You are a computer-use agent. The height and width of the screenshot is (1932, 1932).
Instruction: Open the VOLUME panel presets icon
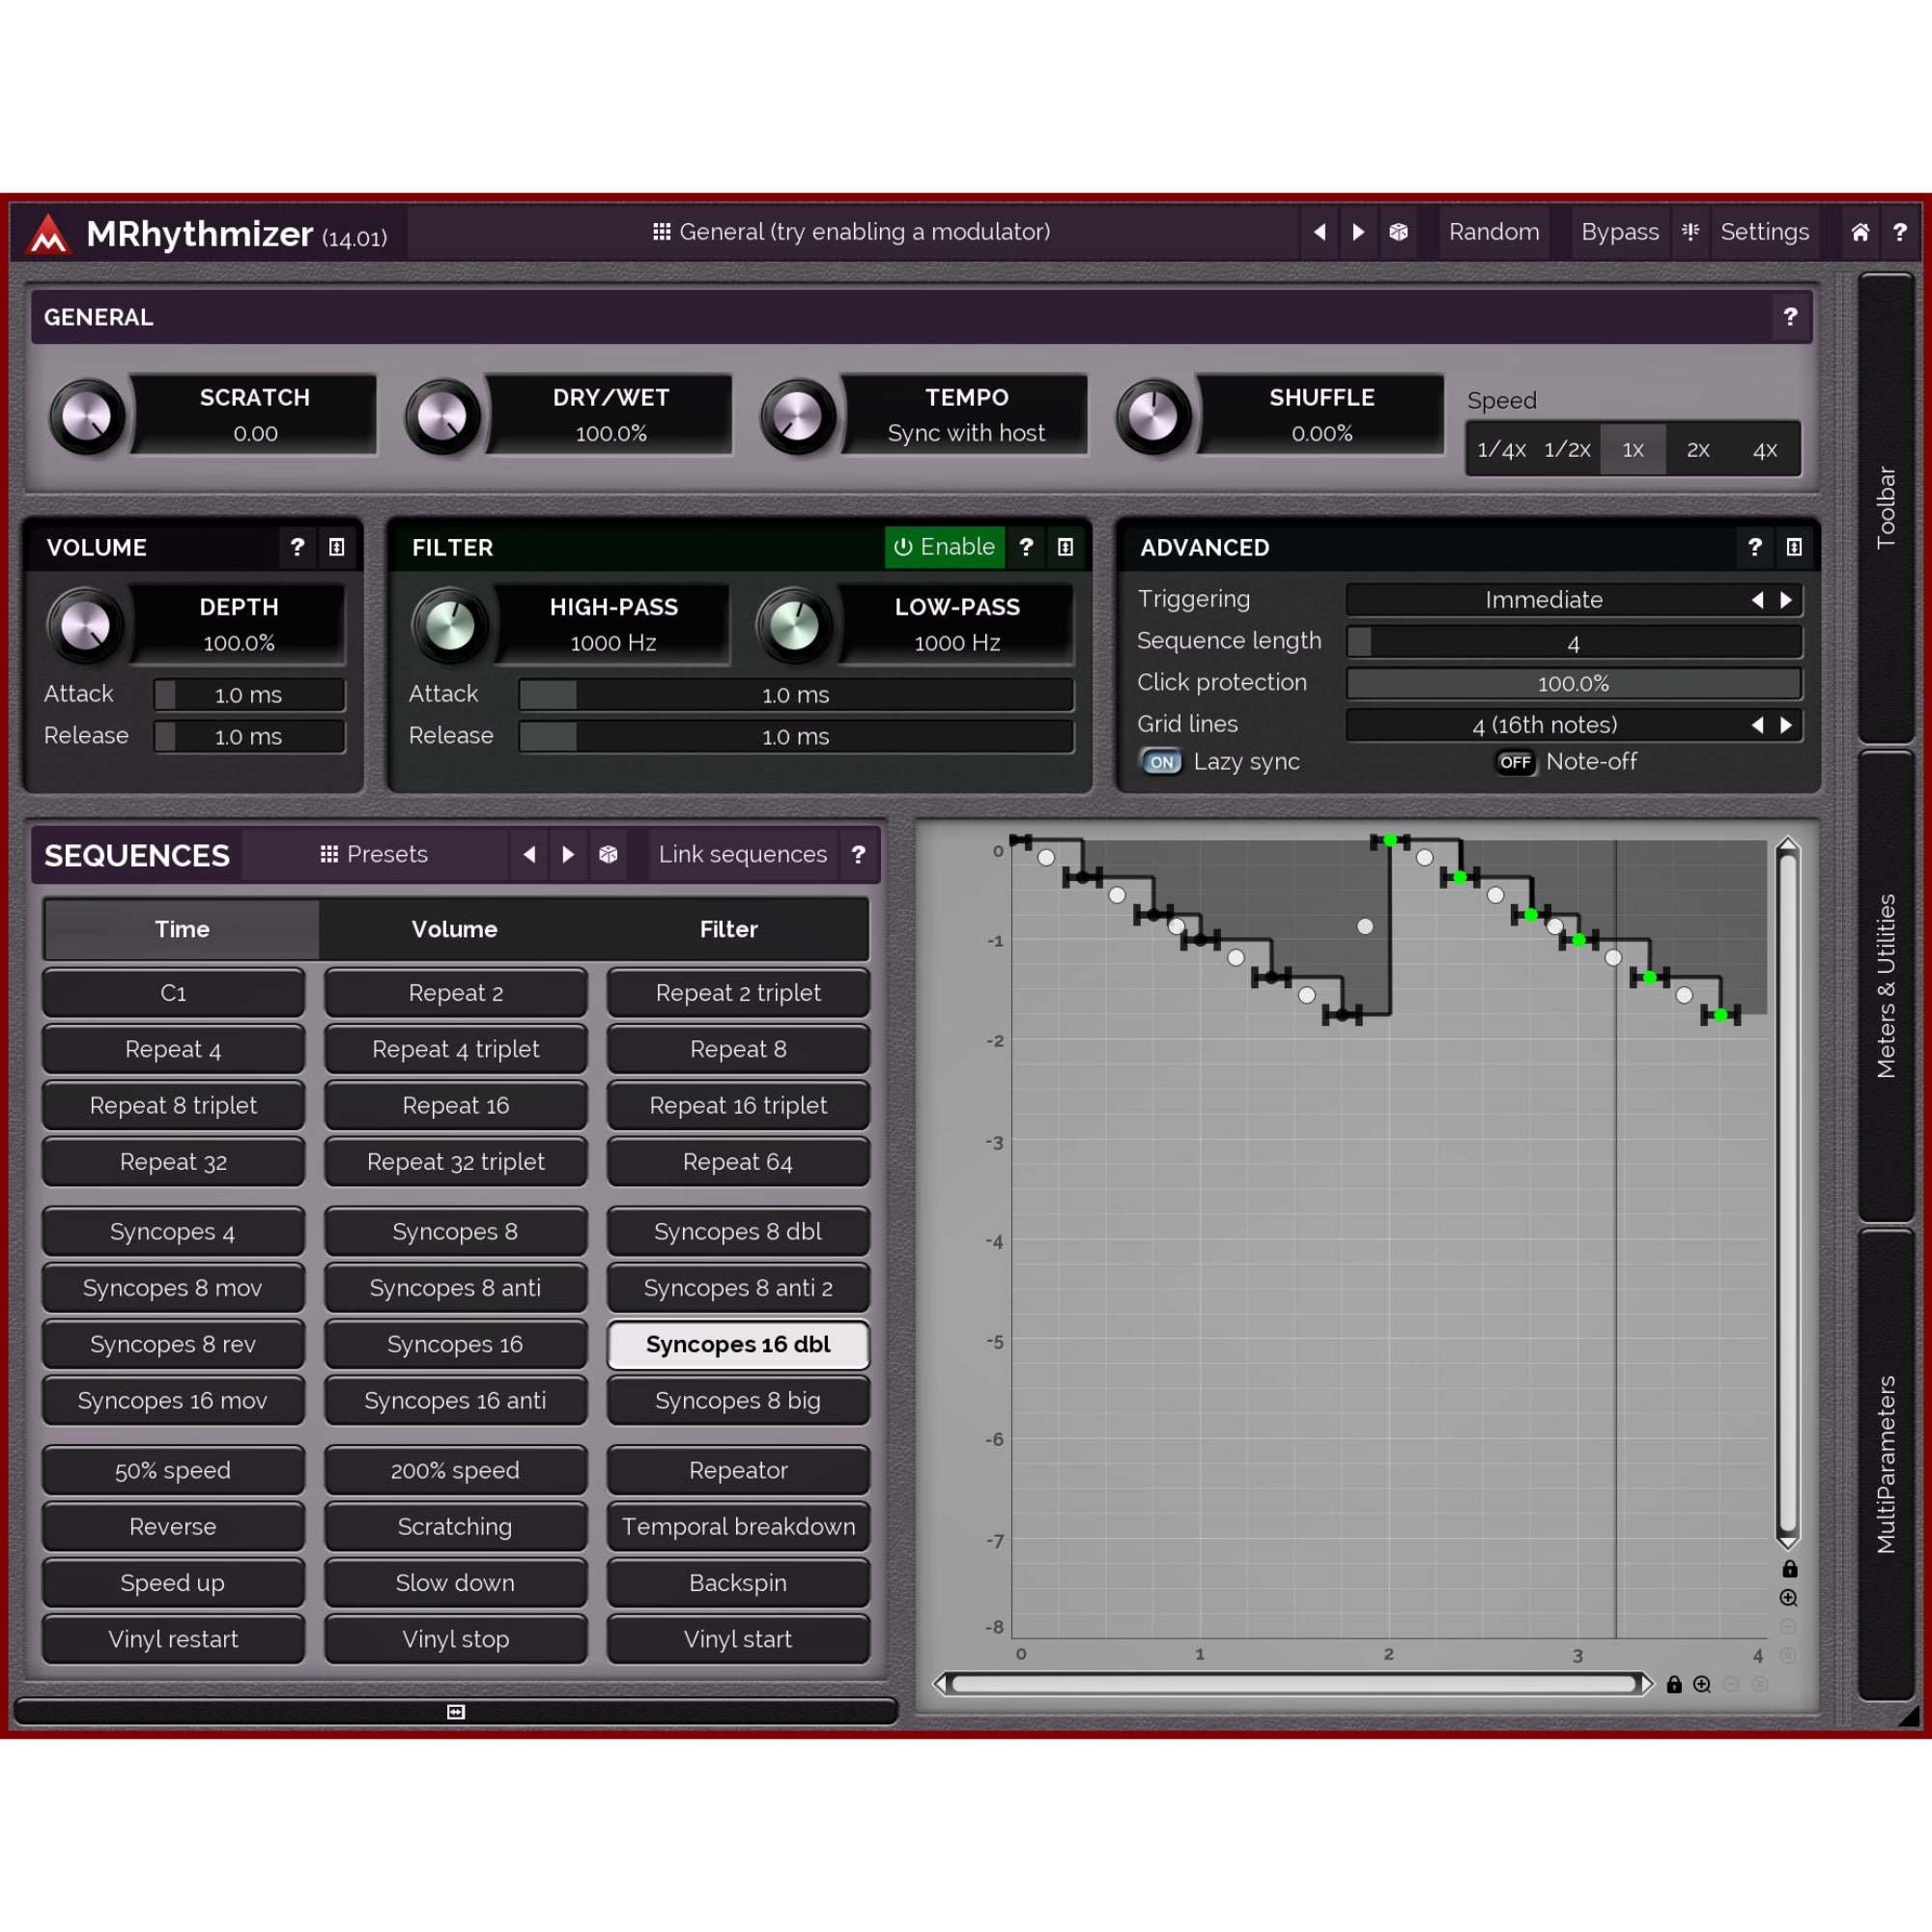[x=337, y=547]
